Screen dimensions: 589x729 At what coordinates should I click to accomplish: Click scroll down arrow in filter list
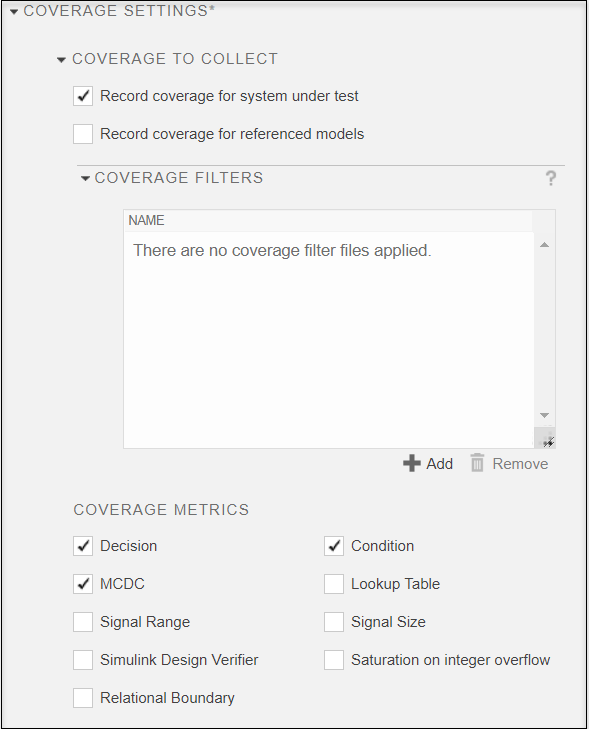(x=544, y=415)
